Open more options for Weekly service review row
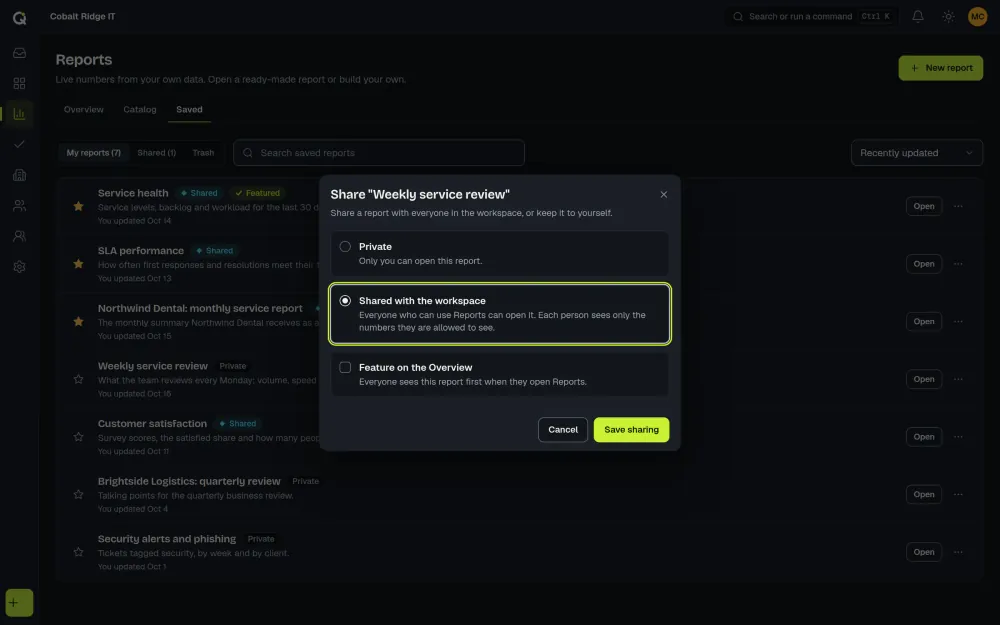This screenshot has width=1000, height=625. pos(958,379)
